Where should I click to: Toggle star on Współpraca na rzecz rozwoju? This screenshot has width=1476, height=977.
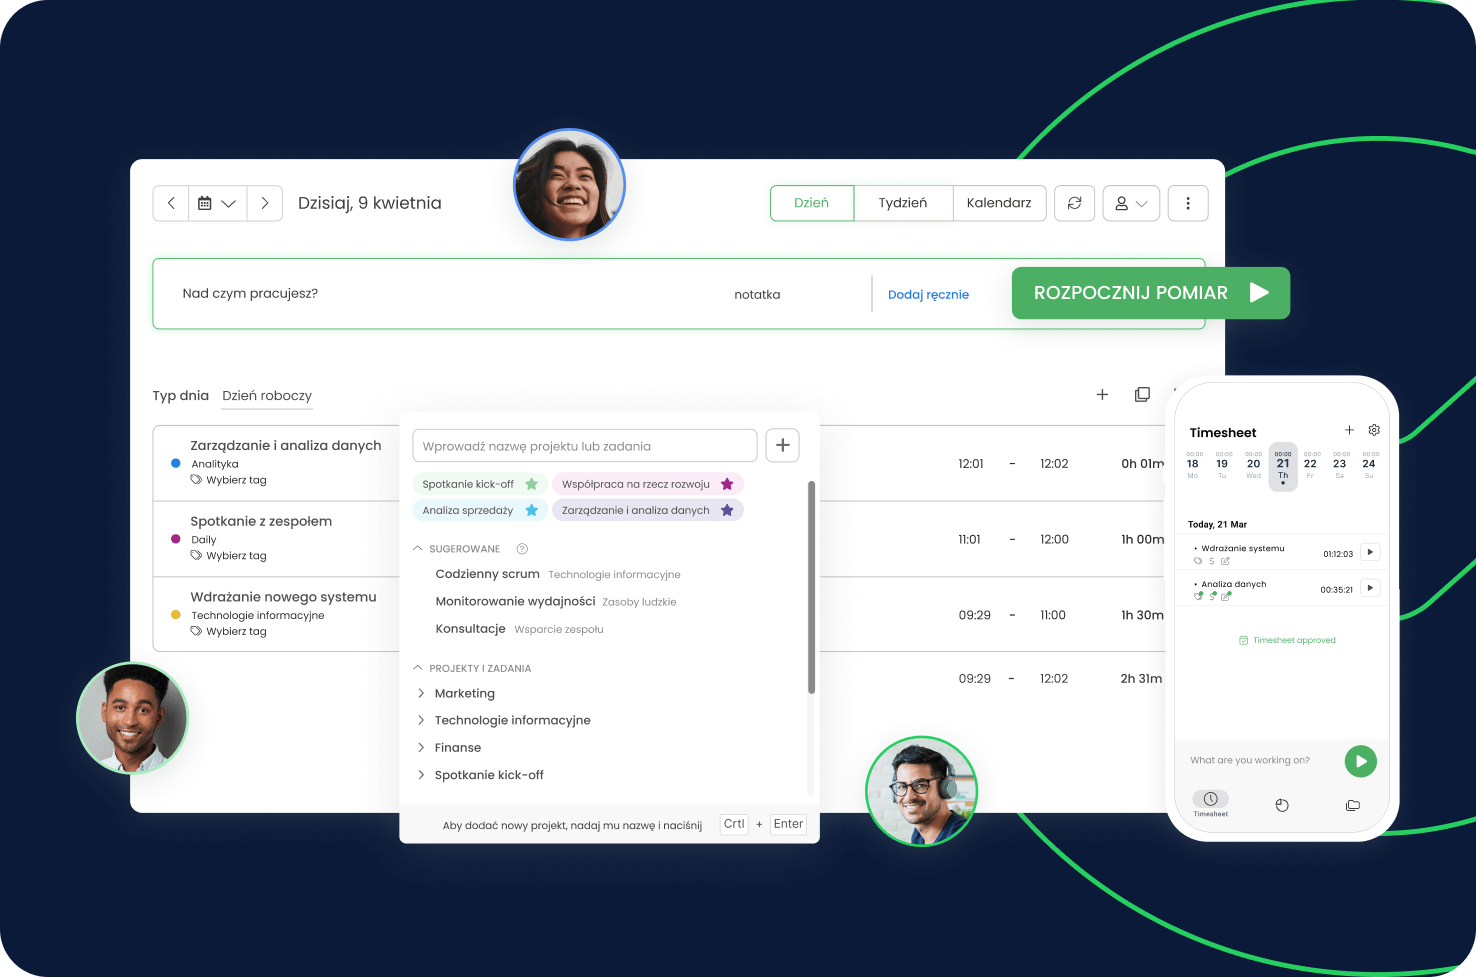click(727, 484)
